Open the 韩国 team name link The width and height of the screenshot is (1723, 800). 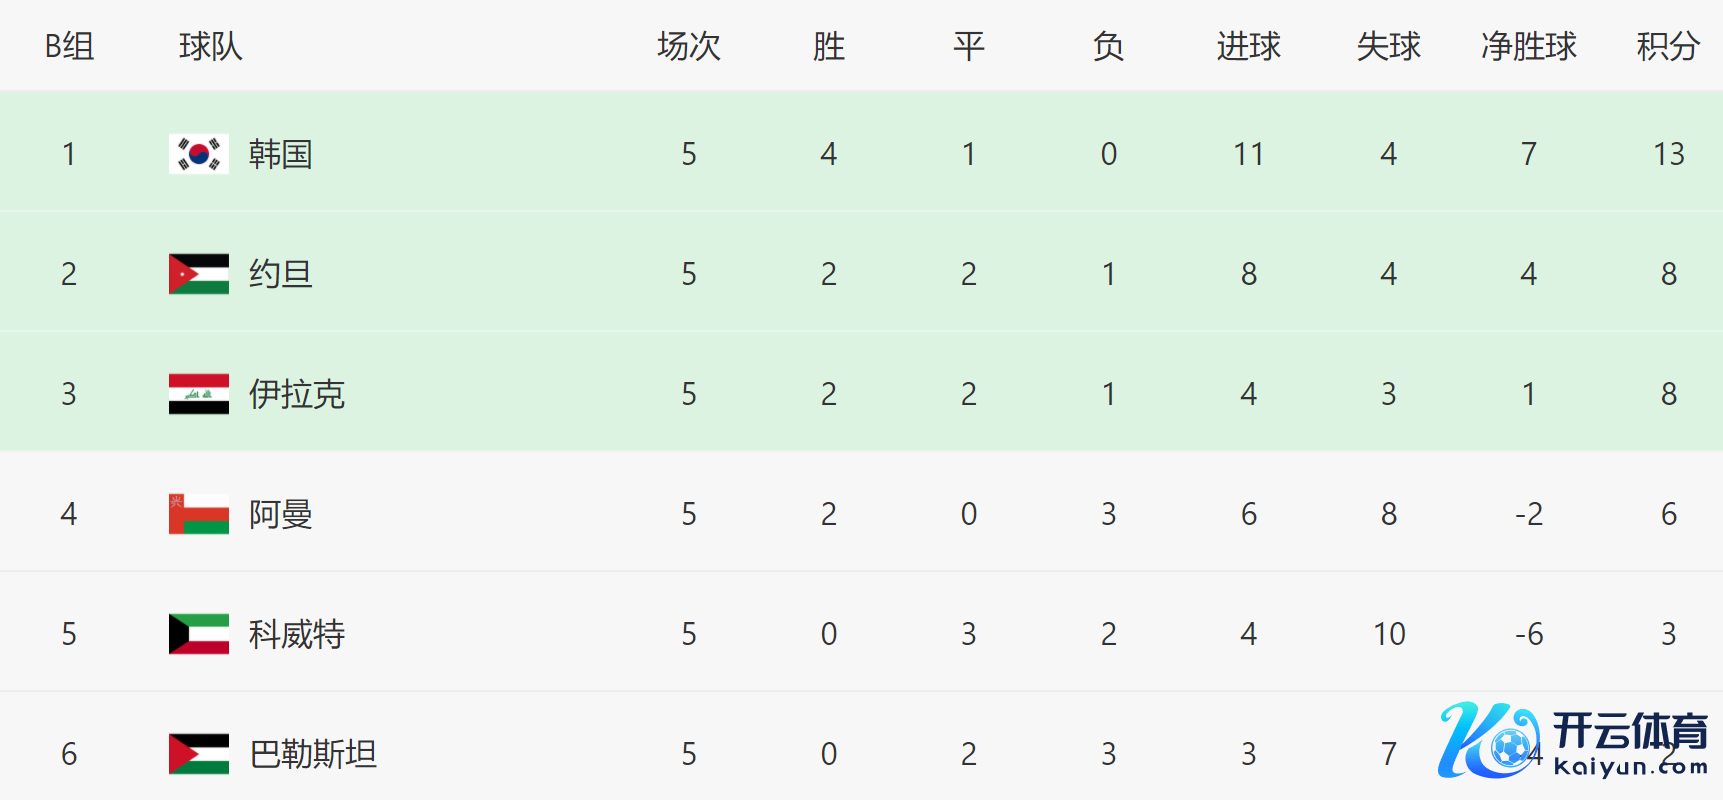point(280,154)
